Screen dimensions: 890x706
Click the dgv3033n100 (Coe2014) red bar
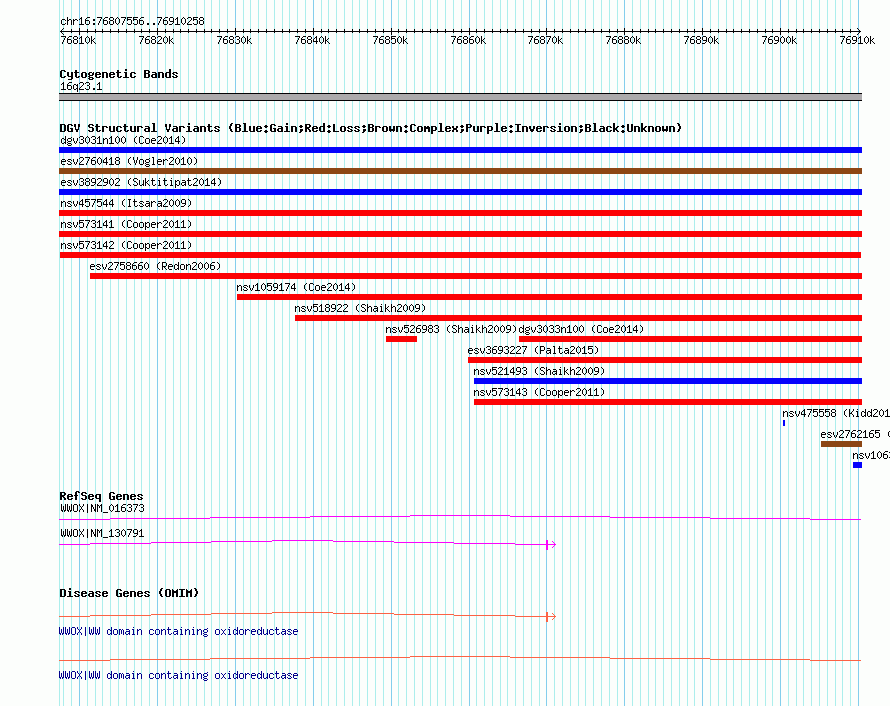(x=690, y=339)
